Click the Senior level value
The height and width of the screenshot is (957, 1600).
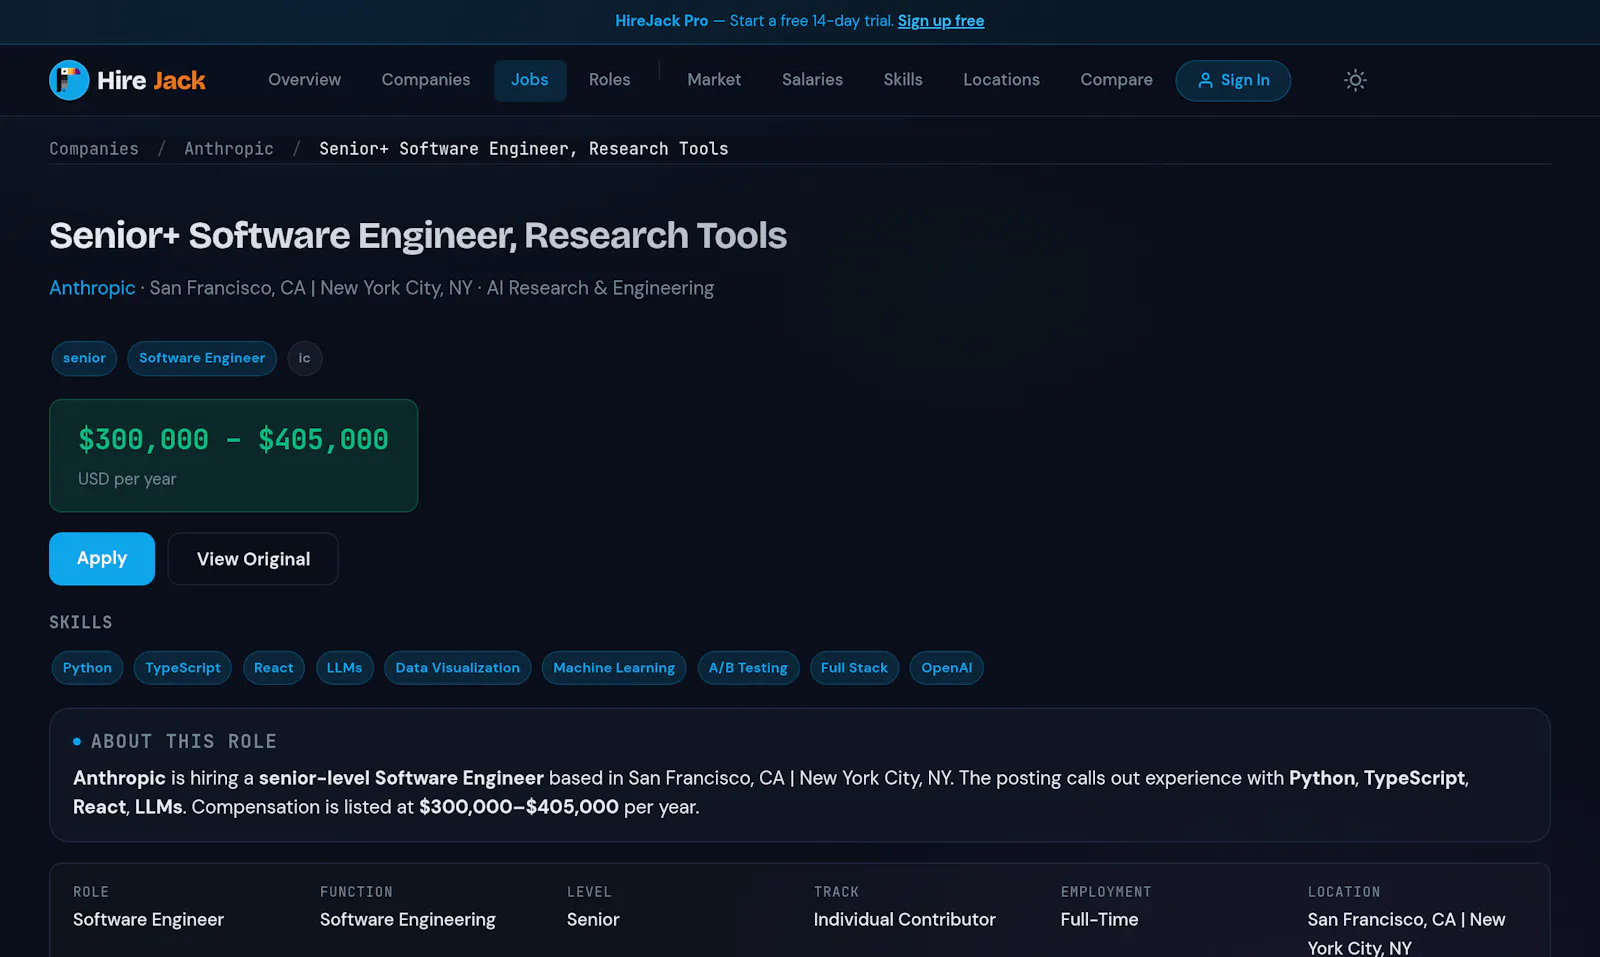(x=593, y=920)
